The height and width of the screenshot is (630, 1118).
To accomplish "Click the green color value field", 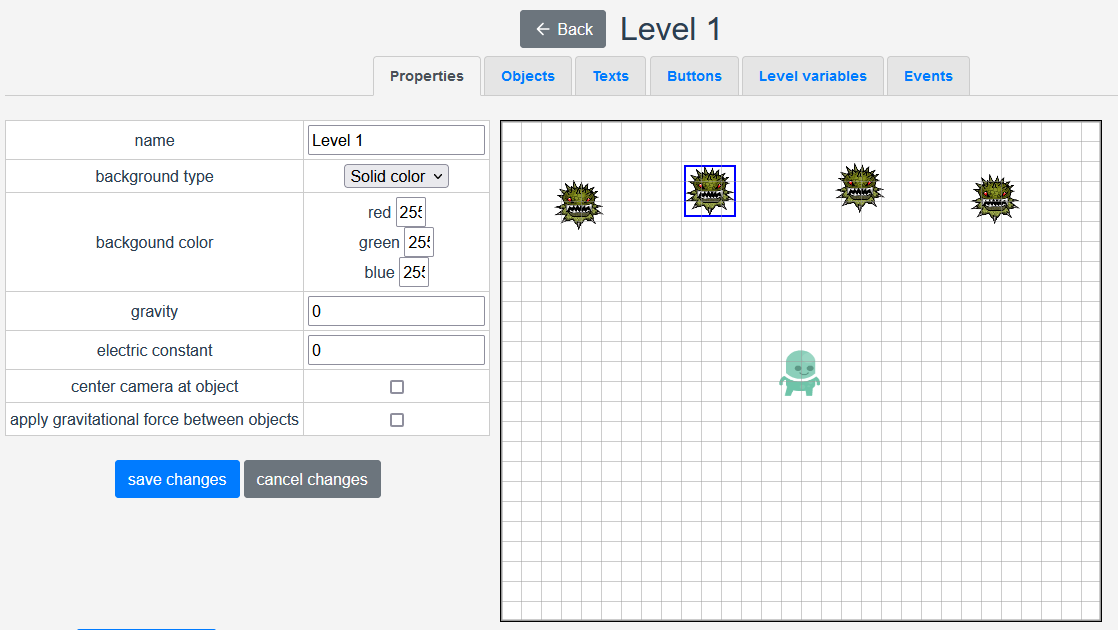I will (418, 243).
